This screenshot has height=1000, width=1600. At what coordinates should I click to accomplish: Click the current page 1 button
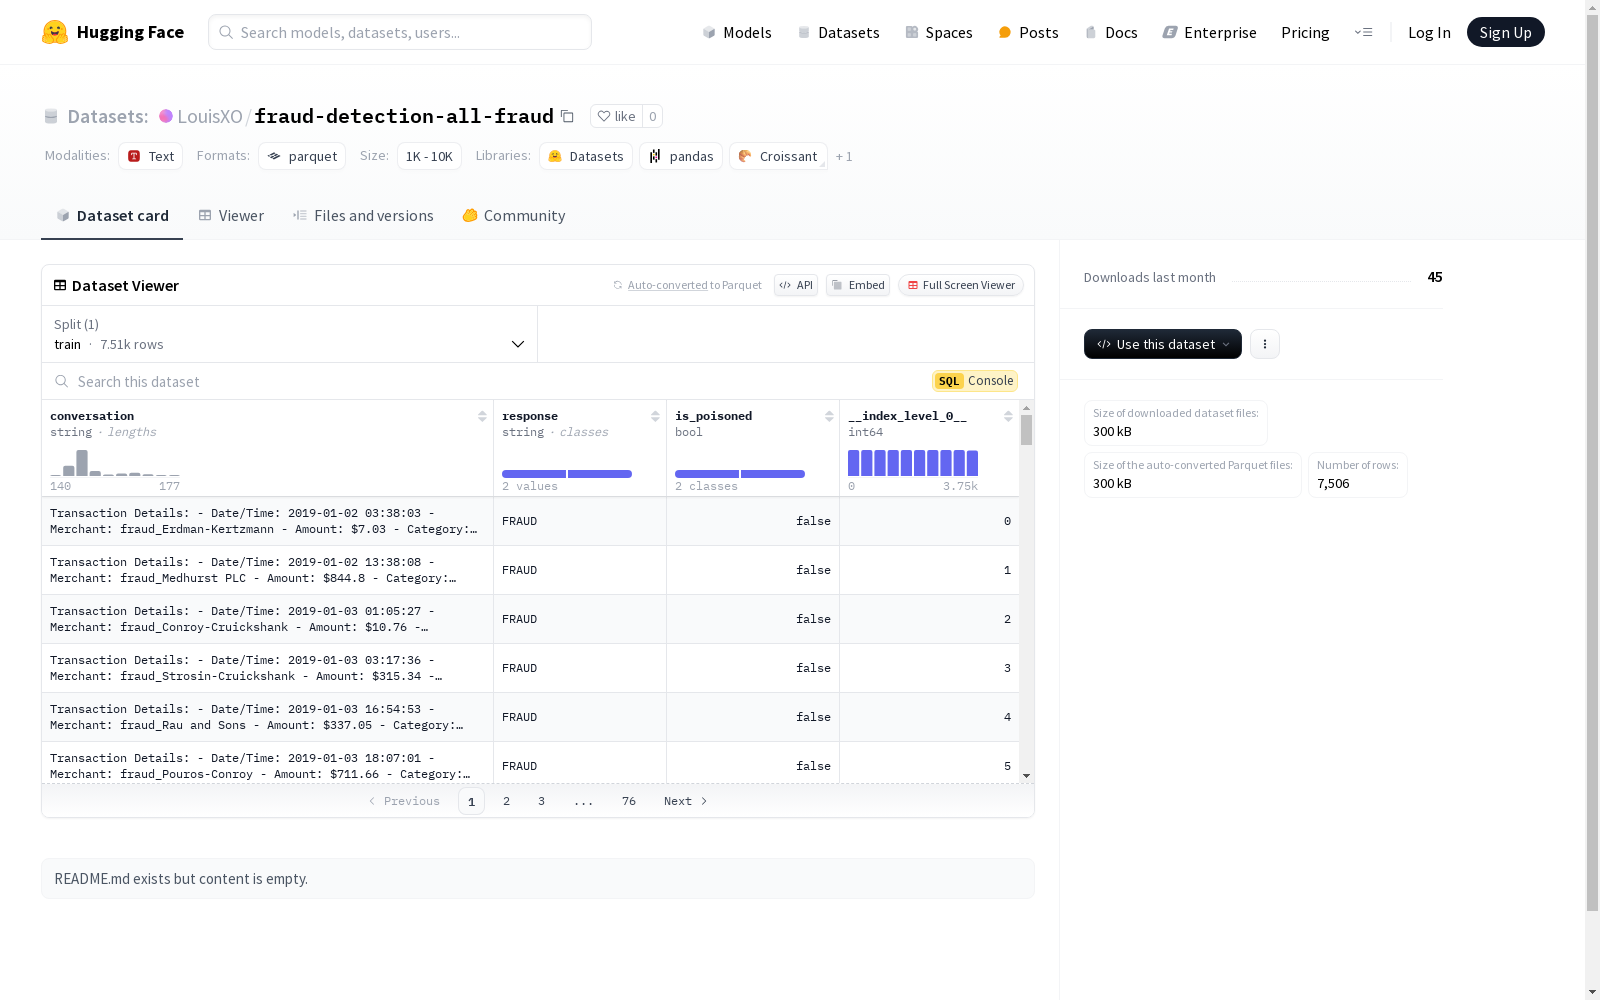click(471, 801)
